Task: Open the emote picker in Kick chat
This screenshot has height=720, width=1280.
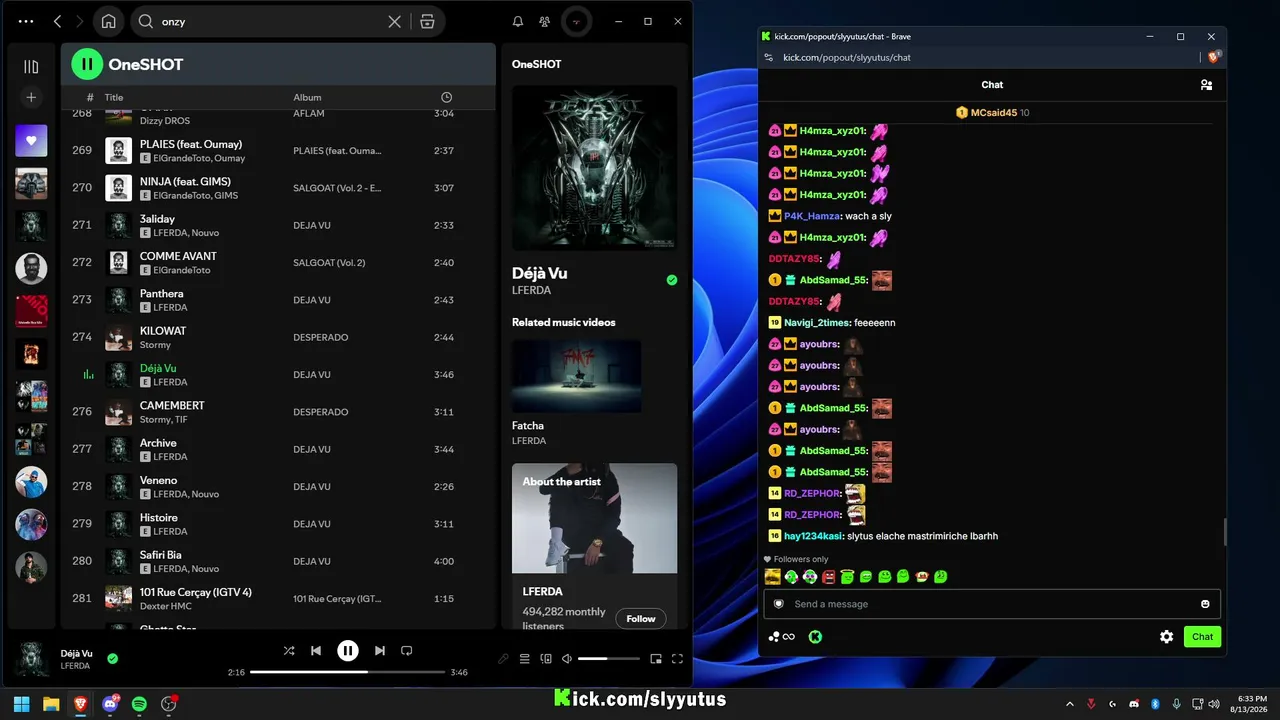Action: (1205, 604)
